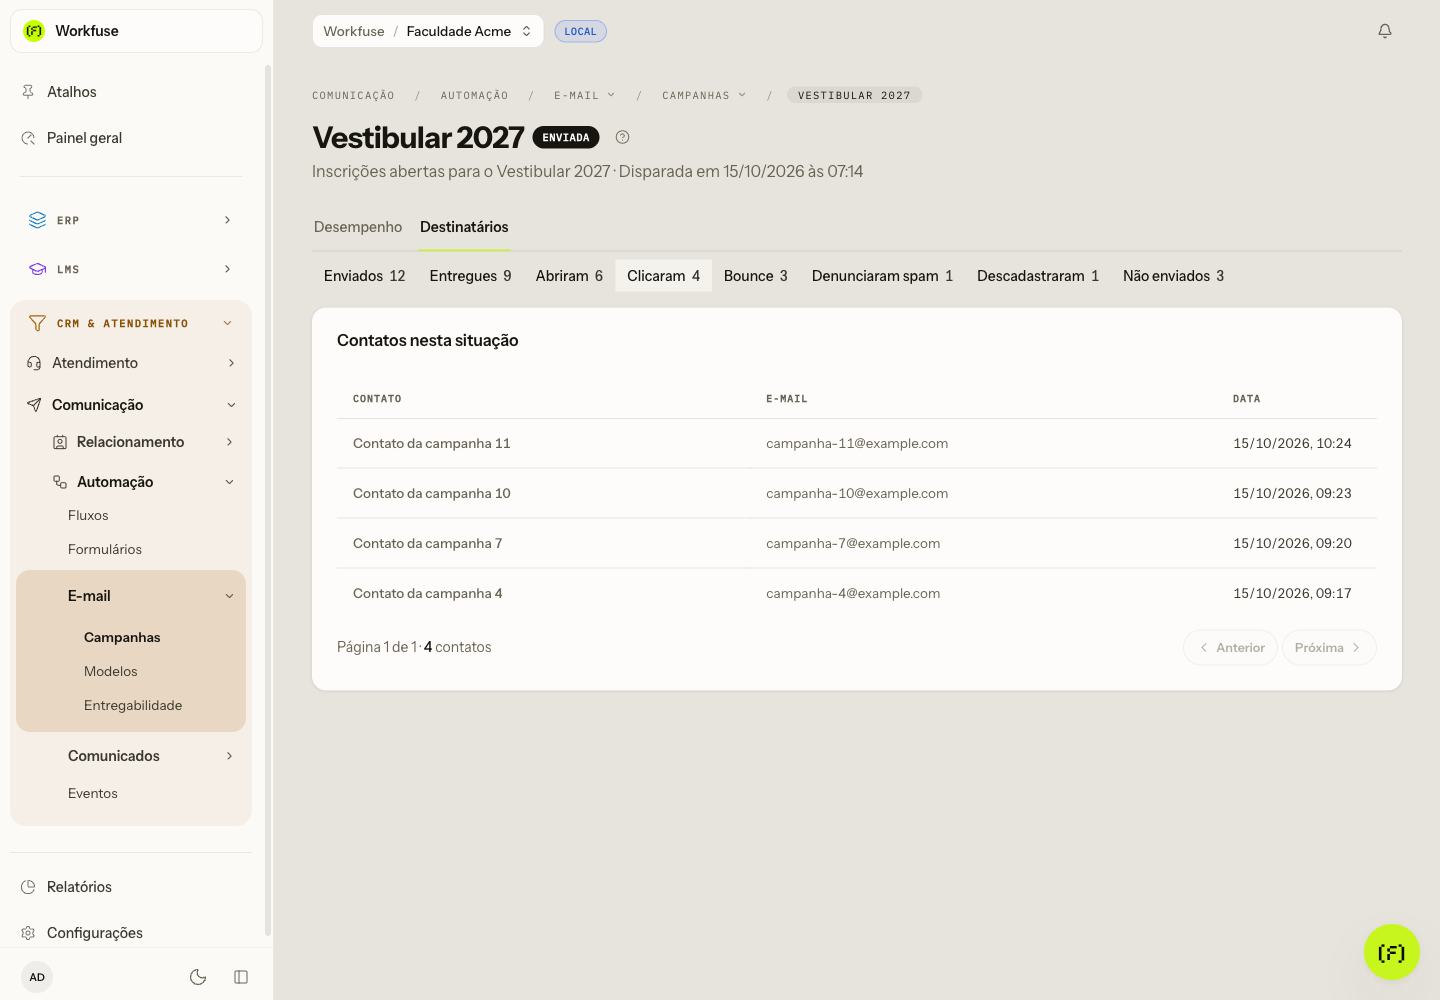Collapse the sidebar panel icon
This screenshot has height=1000, width=1440.
[x=241, y=977]
